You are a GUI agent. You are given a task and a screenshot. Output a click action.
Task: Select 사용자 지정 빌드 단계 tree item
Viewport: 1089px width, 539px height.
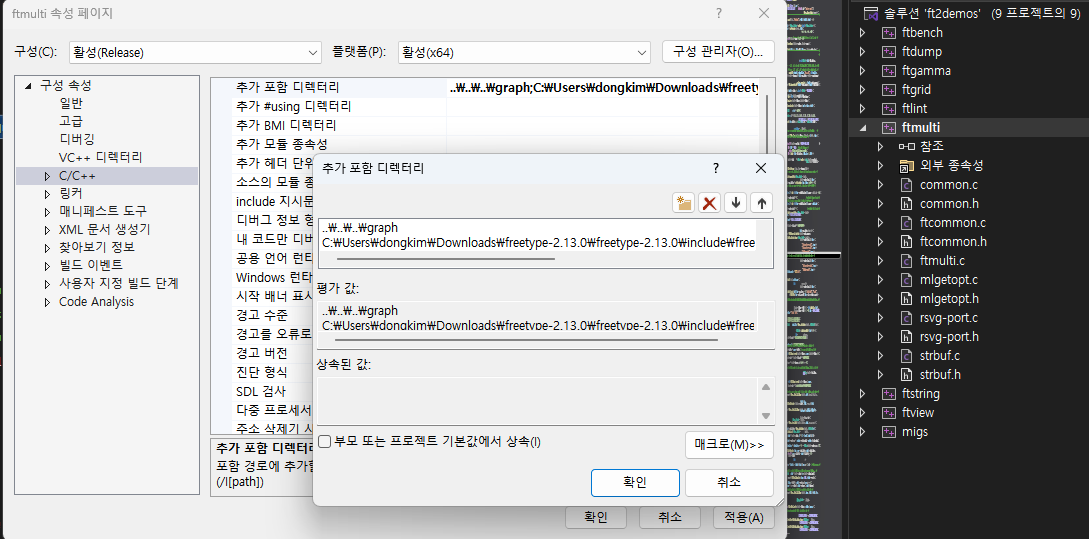pos(119,283)
